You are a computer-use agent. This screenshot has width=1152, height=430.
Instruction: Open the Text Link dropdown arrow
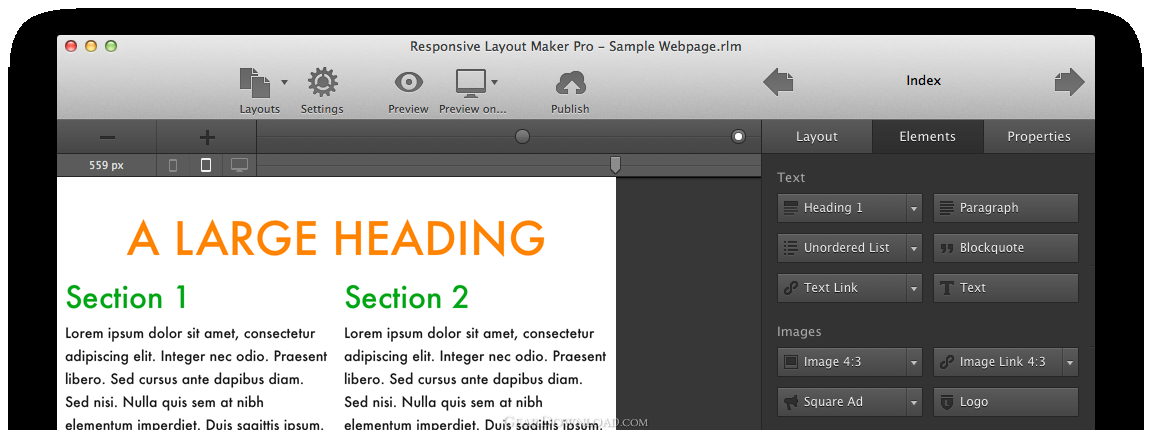point(914,288)
